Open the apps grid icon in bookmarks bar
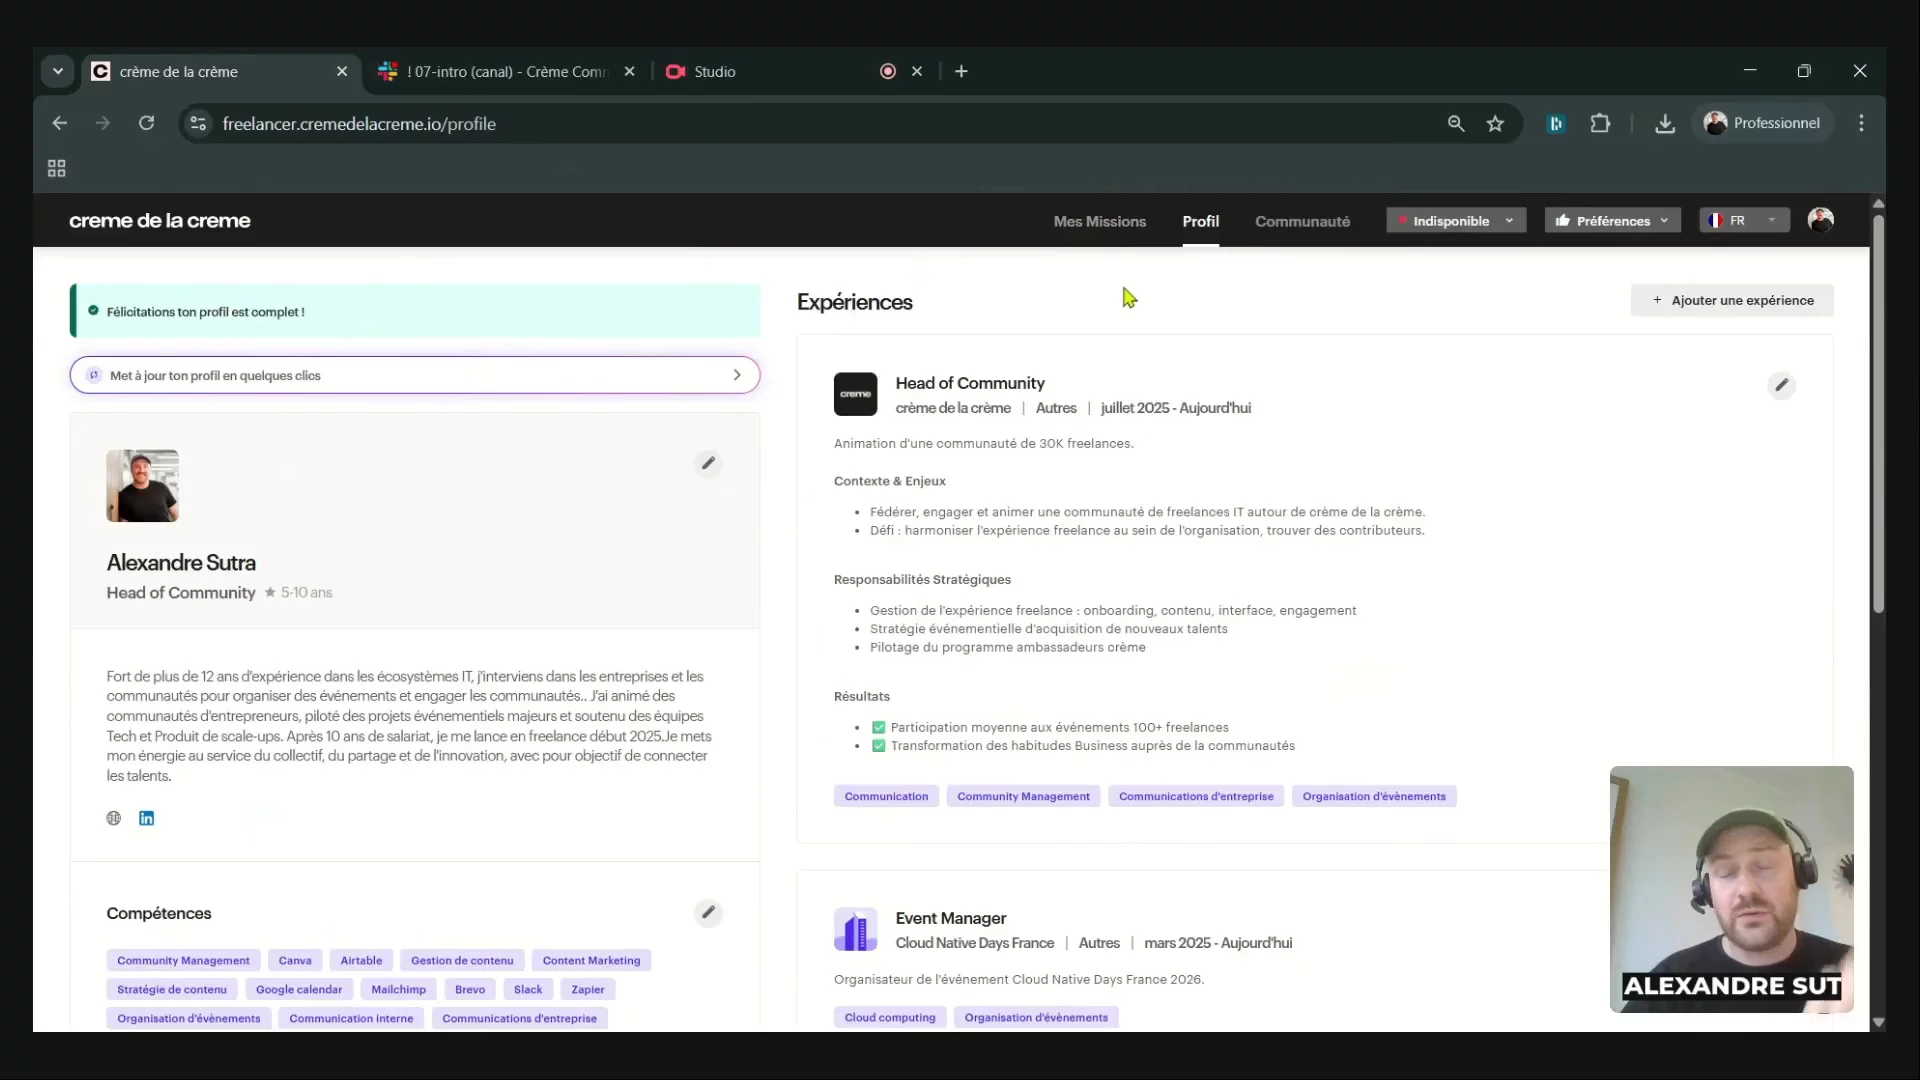 tap(57, 168)
